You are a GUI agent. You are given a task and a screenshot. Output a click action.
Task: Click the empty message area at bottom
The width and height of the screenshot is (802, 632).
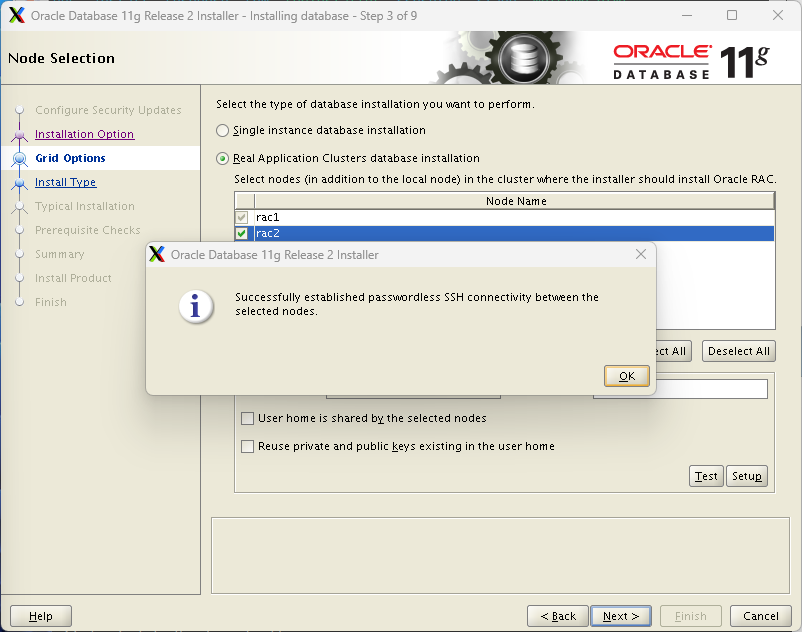click(500, 556)
